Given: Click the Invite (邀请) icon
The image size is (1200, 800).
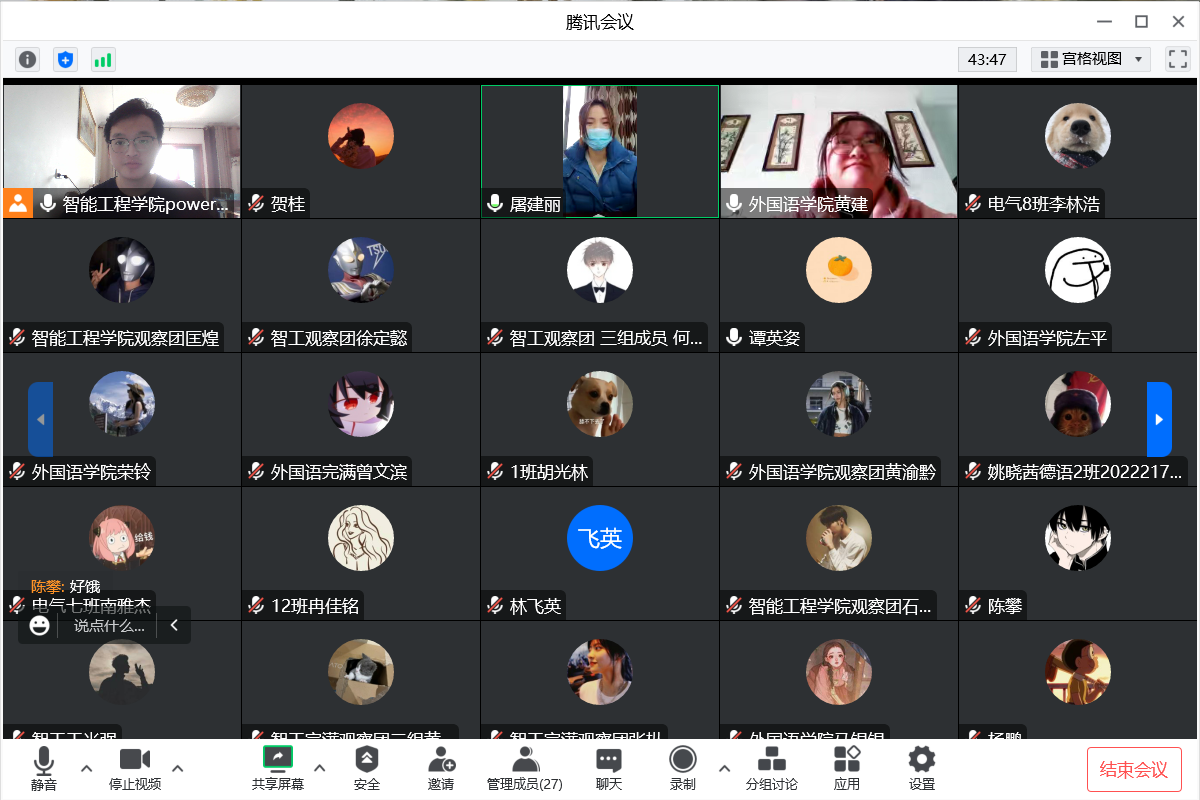Looking at the screenshot, I should (441, 767).
